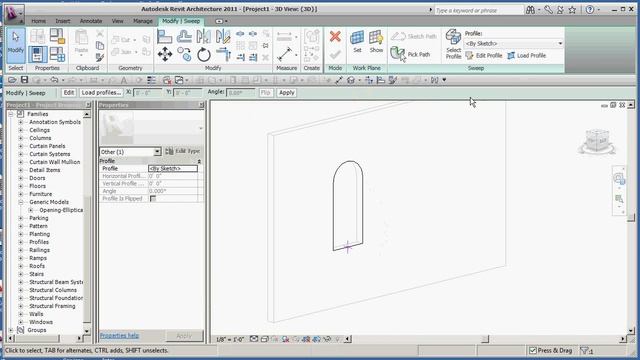Open the Home ribbon tab
This screenshot has width=640, height=360.
tap(38, 21)
